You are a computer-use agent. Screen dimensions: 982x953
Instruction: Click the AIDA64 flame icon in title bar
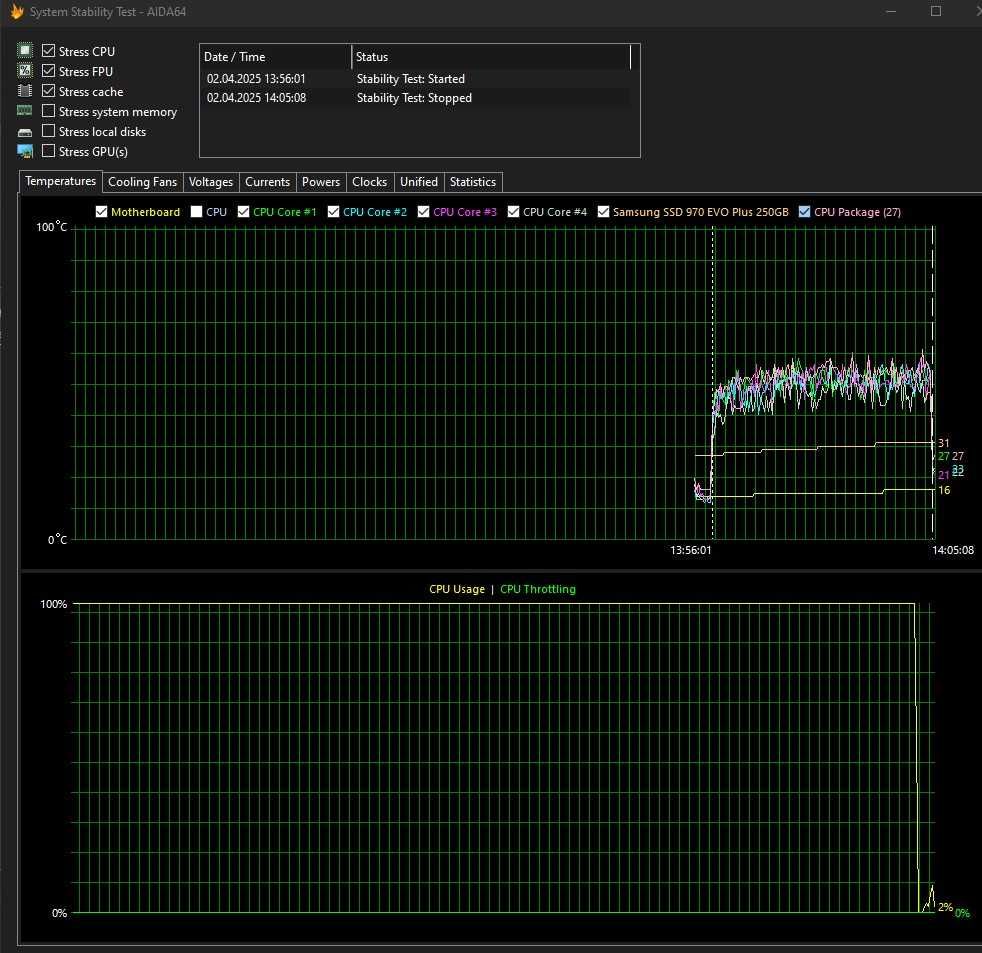pyautogui.click(x=17, y=11)
